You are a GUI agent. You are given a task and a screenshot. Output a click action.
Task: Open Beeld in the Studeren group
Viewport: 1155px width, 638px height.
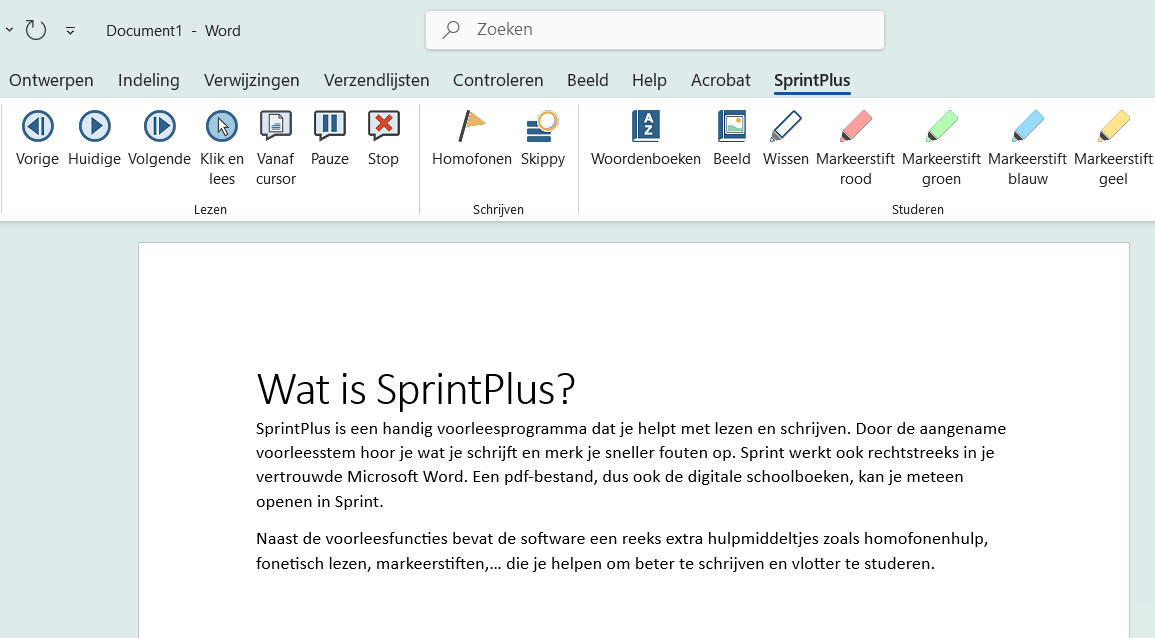pyautogui.click(x=731, y=140)
